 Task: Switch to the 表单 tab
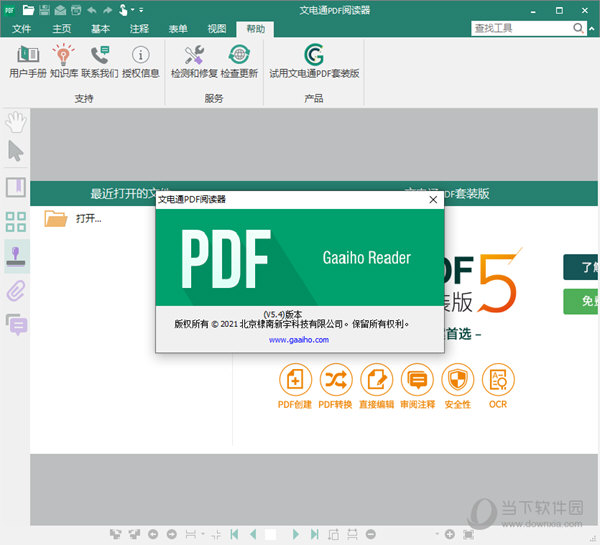[178, 29]
